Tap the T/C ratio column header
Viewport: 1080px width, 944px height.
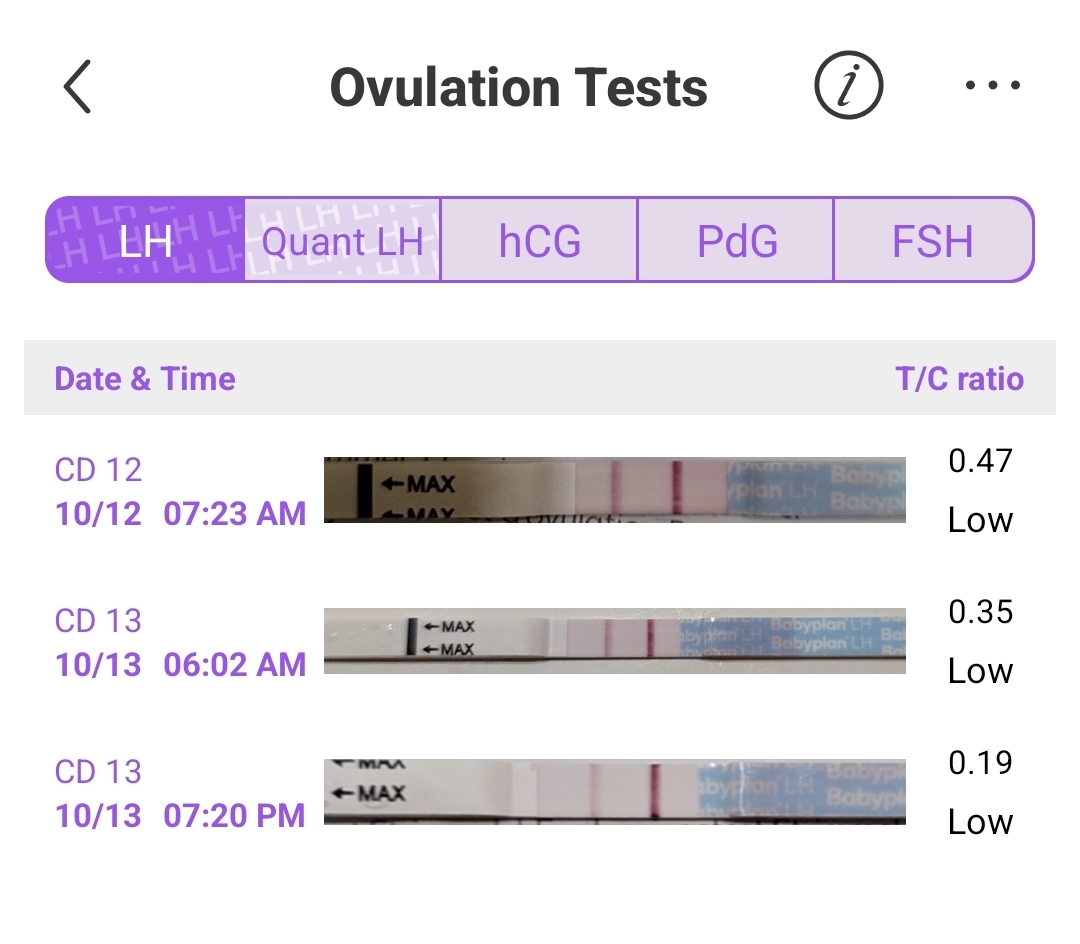(959, 379)
